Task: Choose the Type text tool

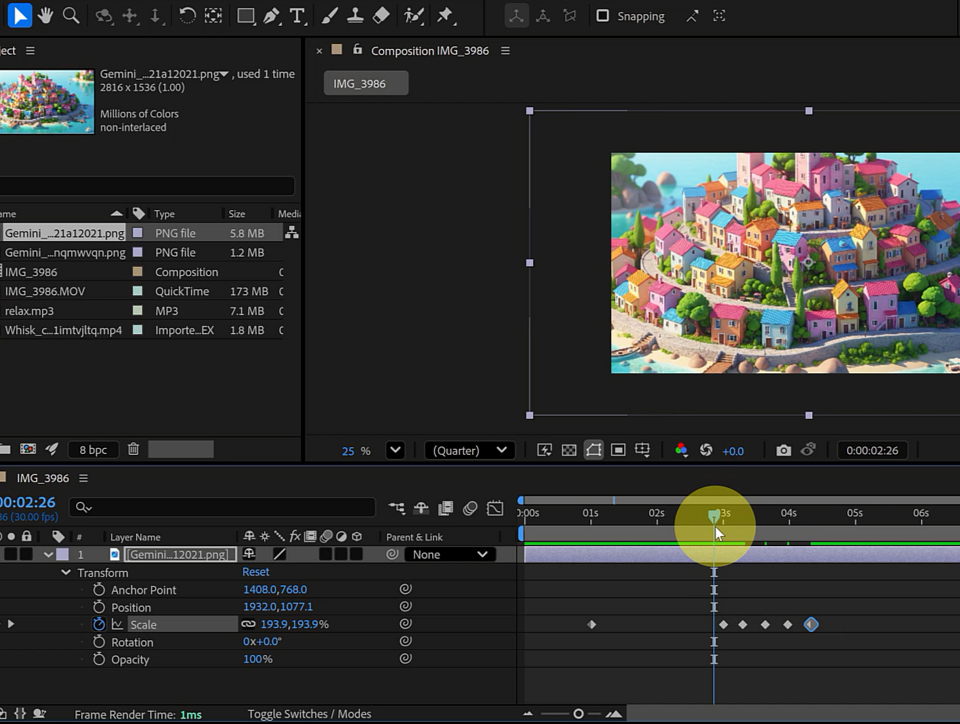Action: click(x=297, y=16)
